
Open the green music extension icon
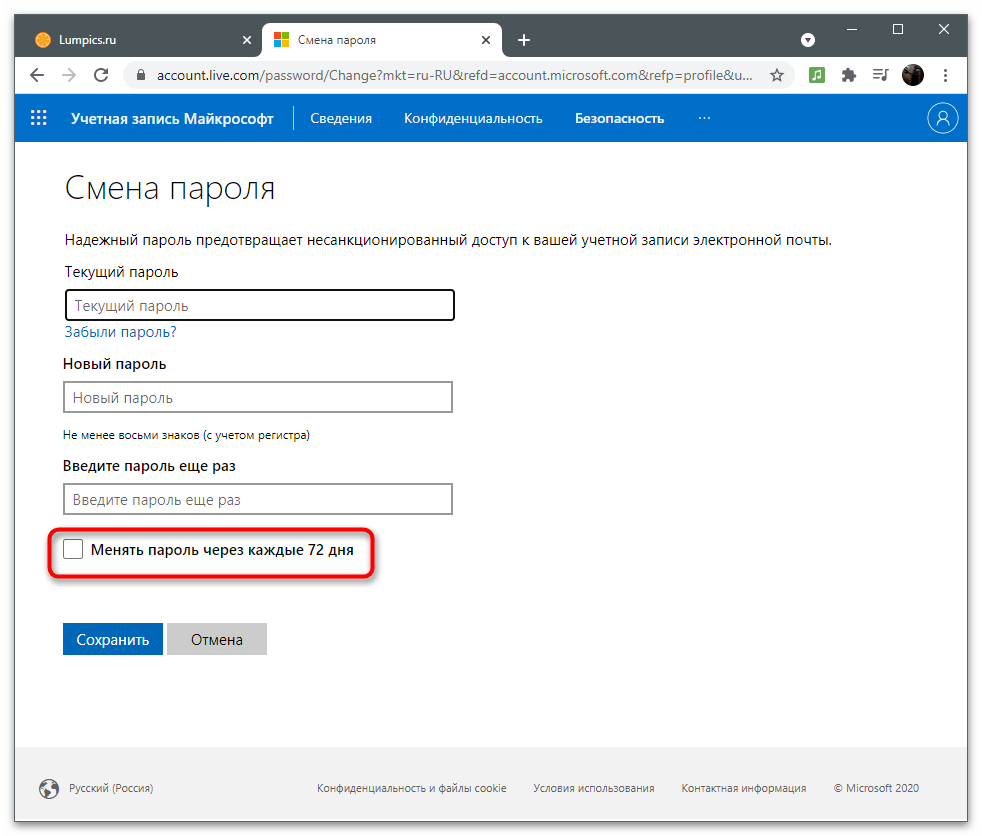pos(817,75)
